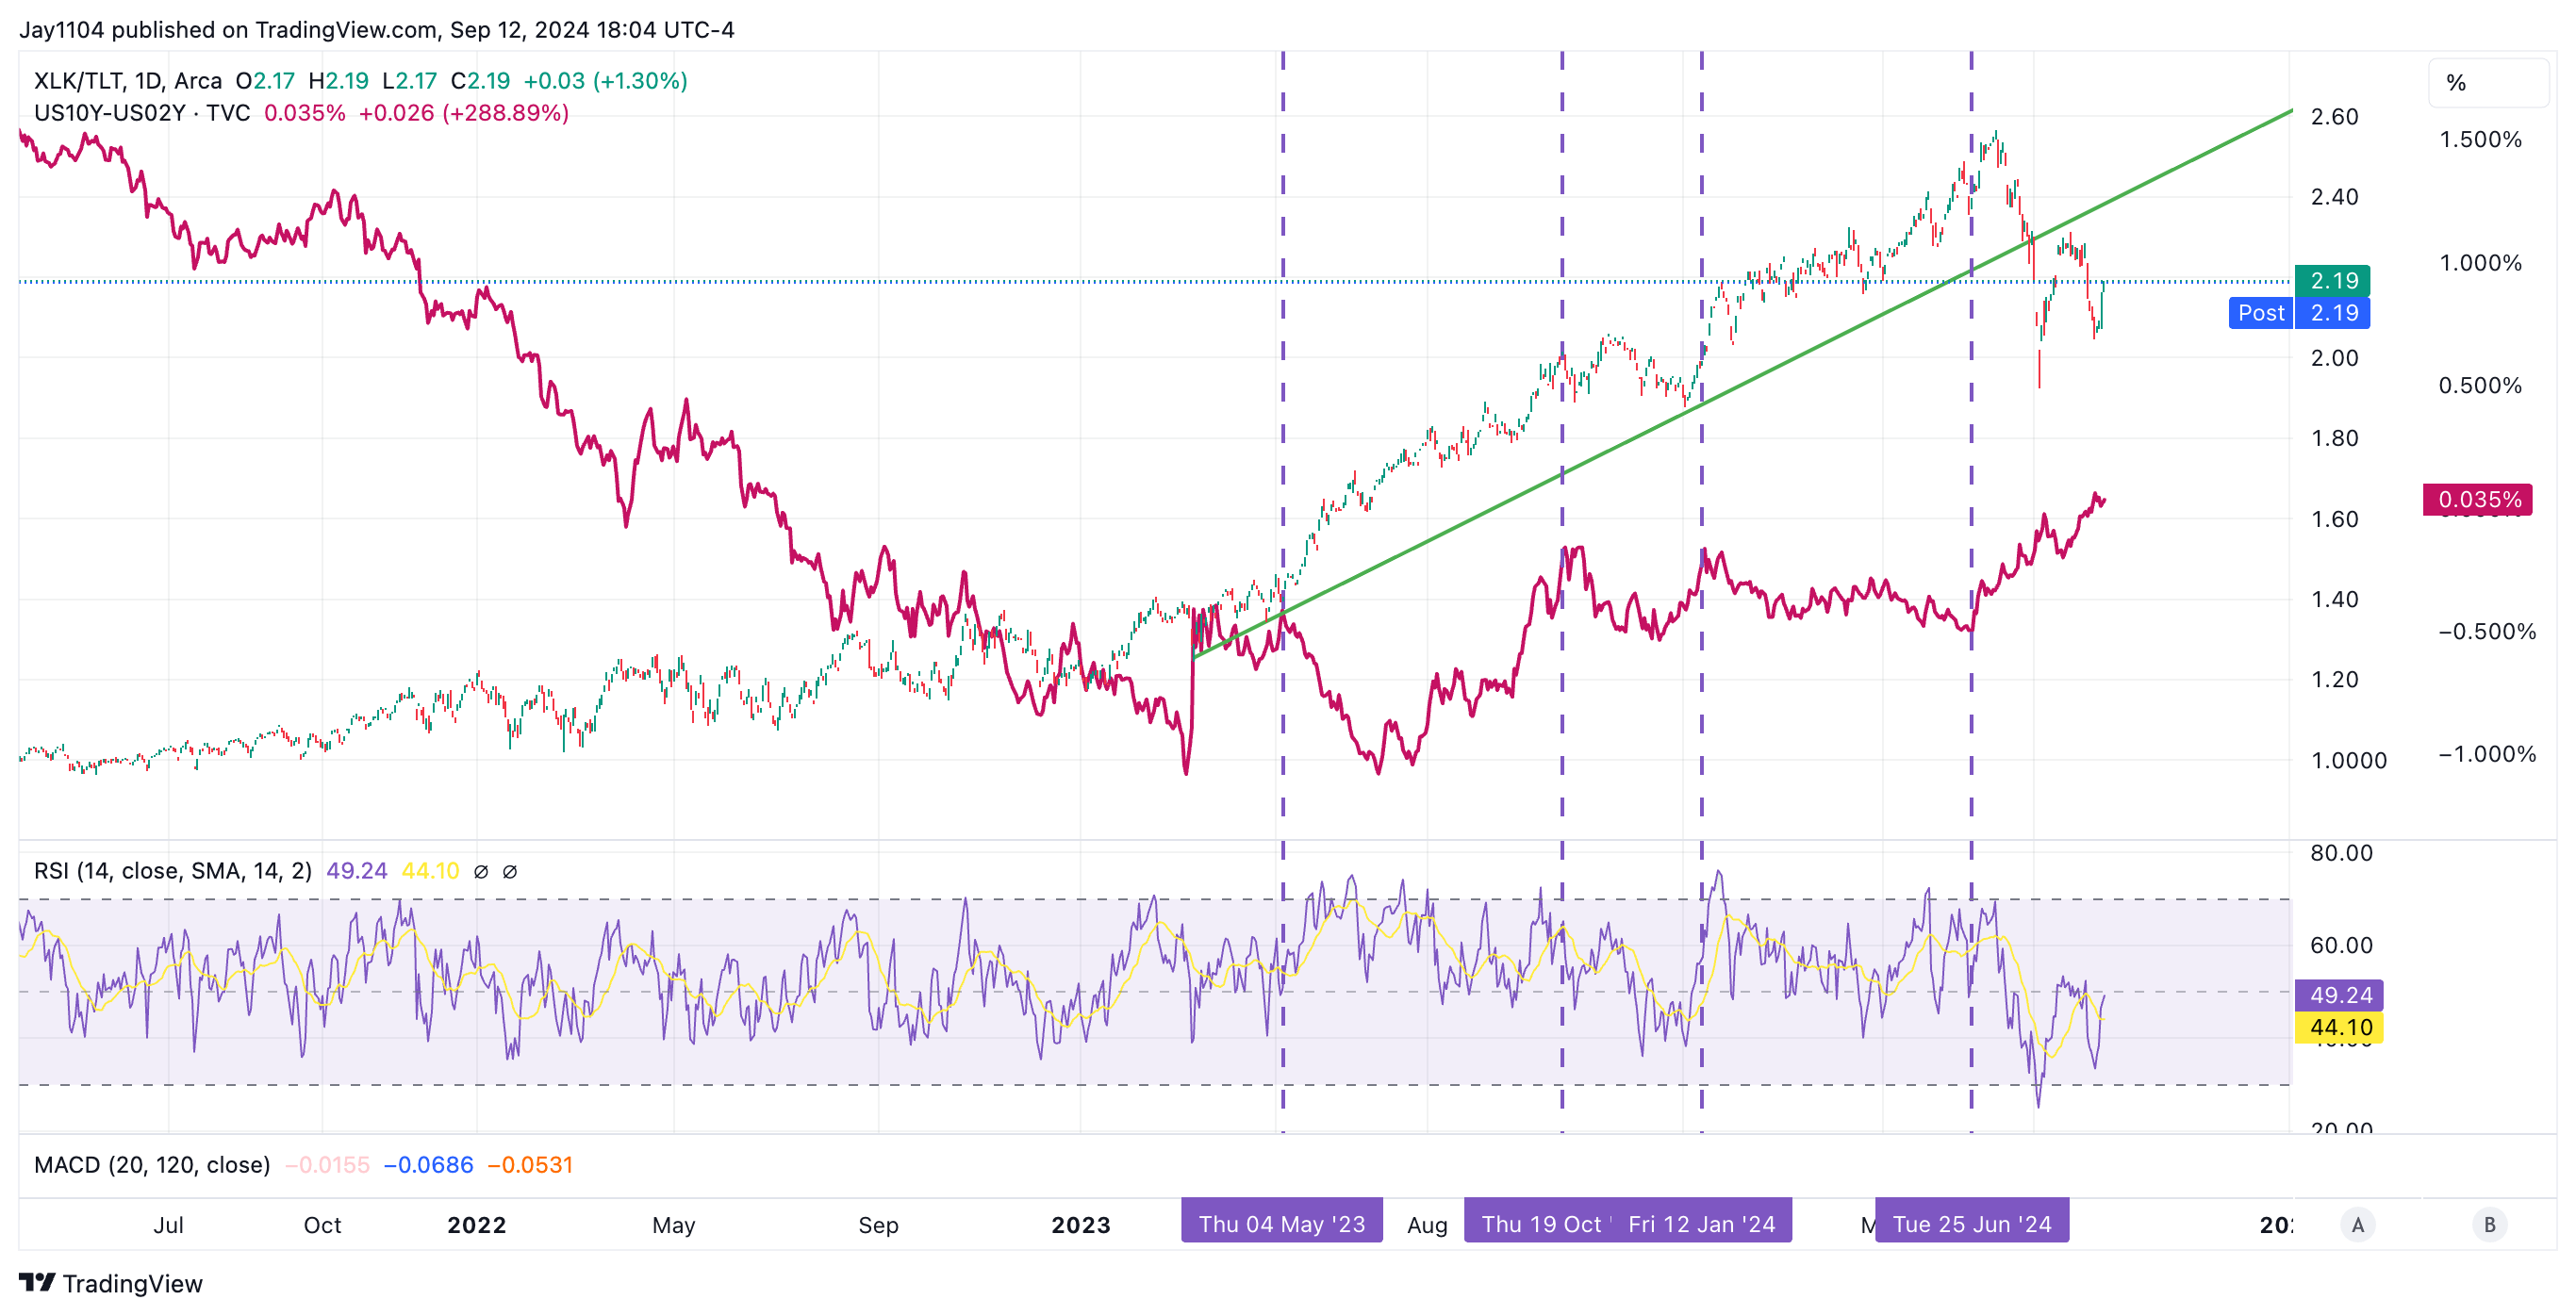2576x1316 pixels.
Task: Toggle auto scale button A
Action: 2358,1225
